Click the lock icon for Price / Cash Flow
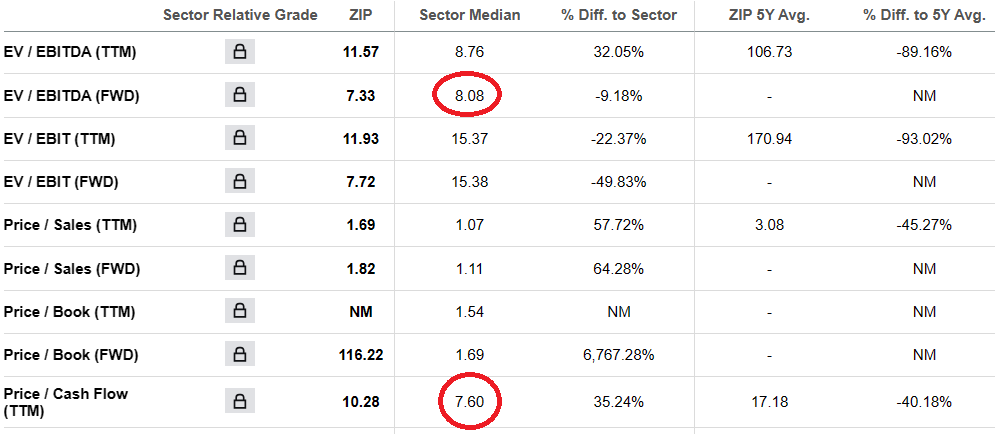The height and width of the screenshot is (434, 1003). [240, 402]
